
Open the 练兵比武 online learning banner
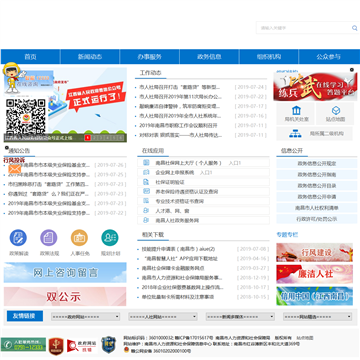tap(315, 87)
